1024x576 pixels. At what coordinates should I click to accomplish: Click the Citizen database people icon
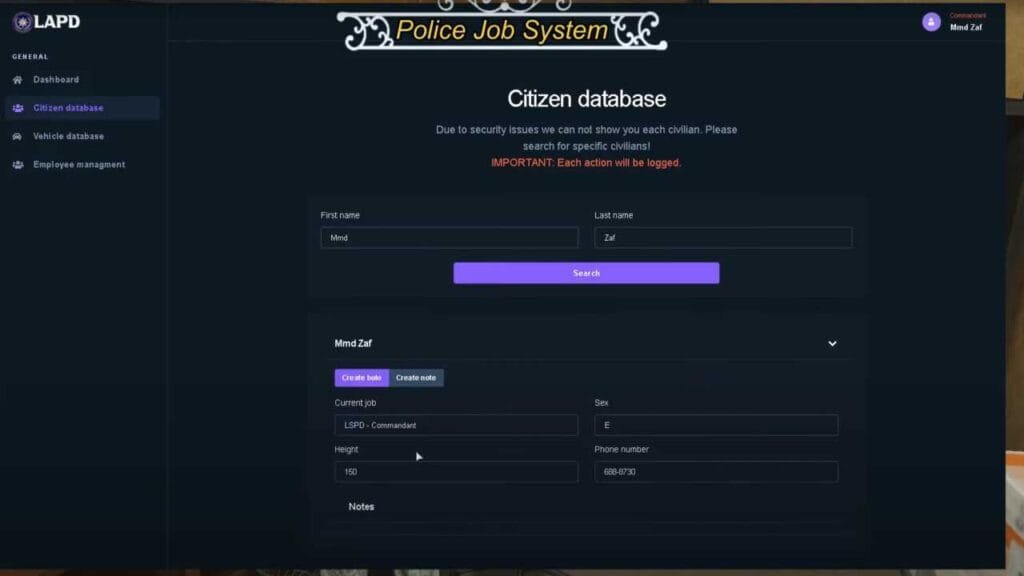click(x=18, y=108)
